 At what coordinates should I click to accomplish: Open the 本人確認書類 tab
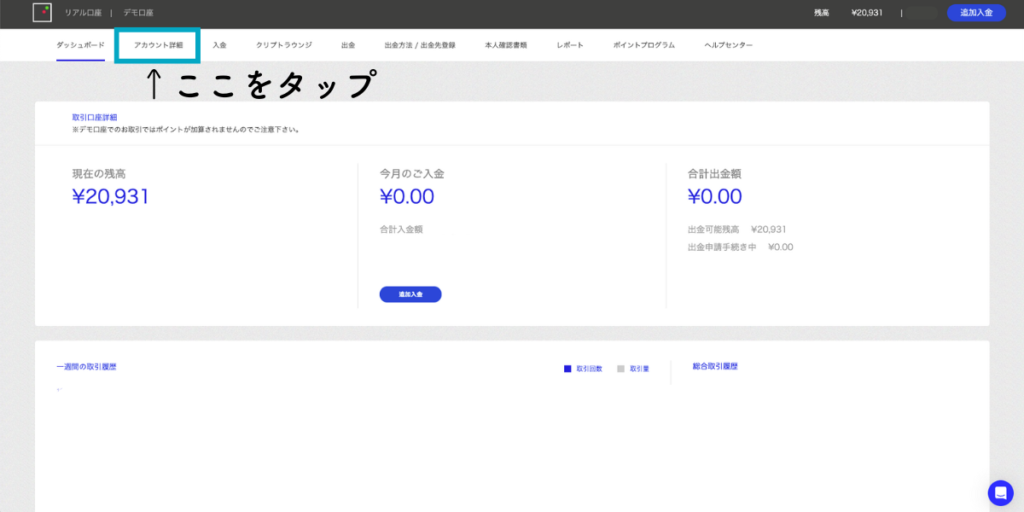pos(506,45)
